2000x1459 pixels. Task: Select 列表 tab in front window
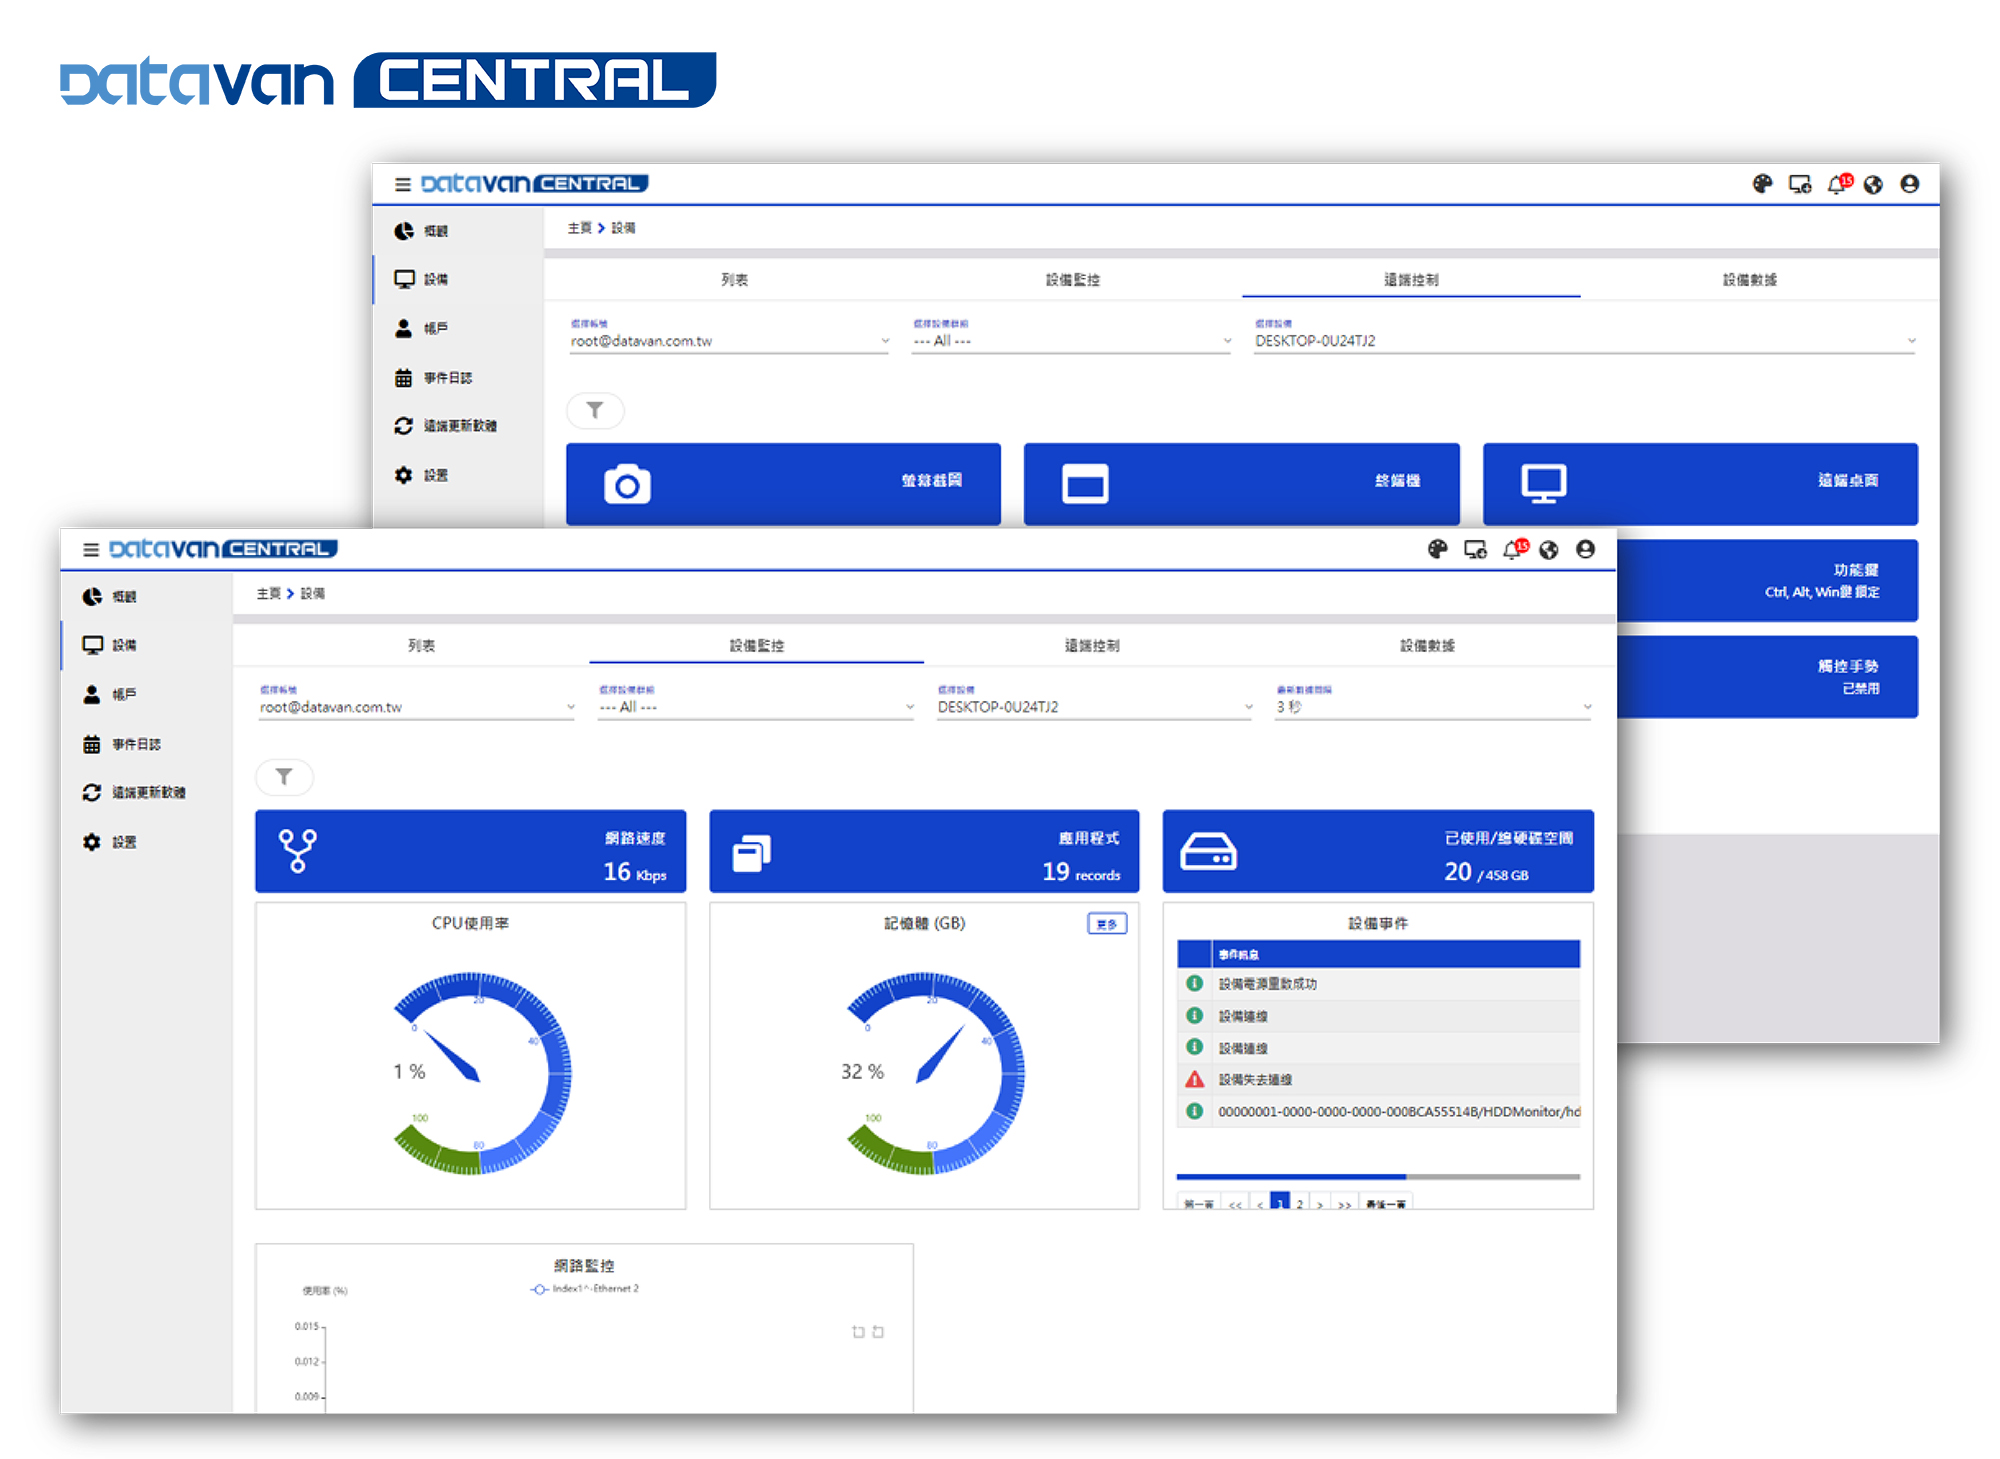[x=421, y=646]
